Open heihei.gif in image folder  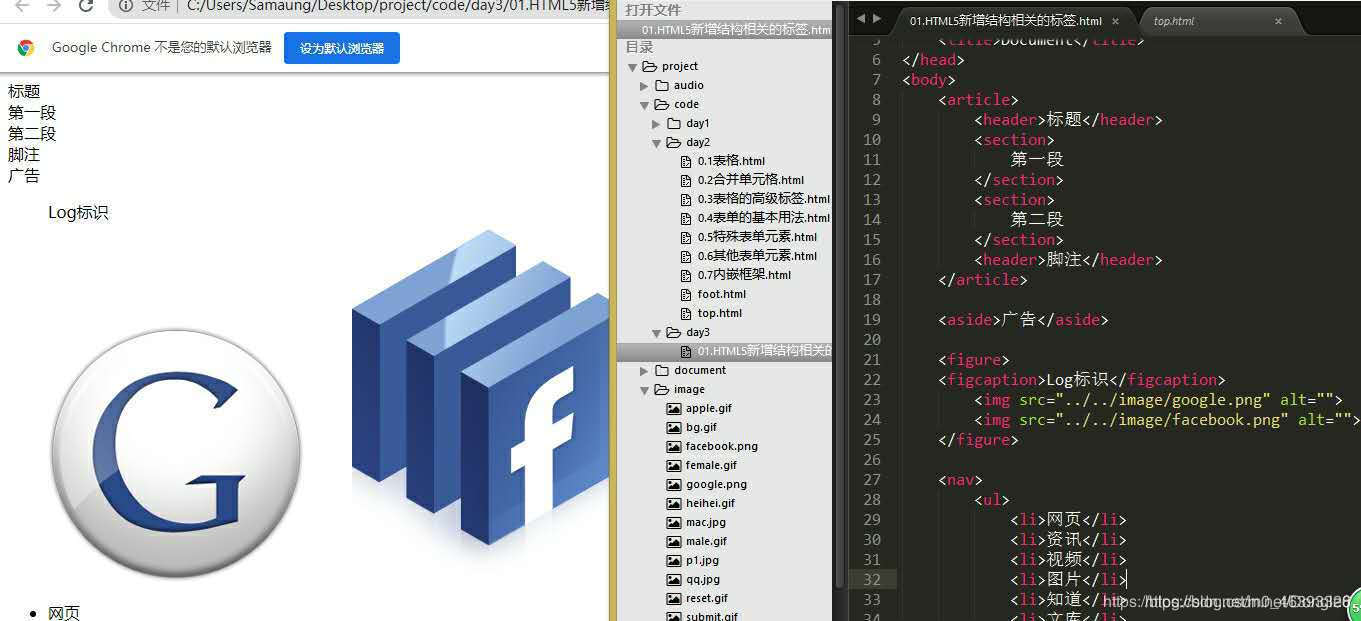tap(710, 503)
